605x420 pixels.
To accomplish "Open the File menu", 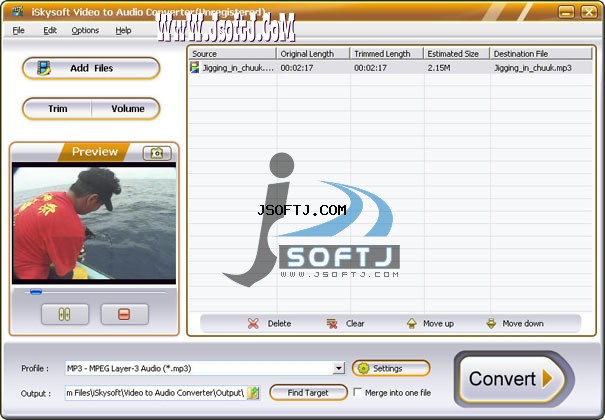I will [19, 30].
